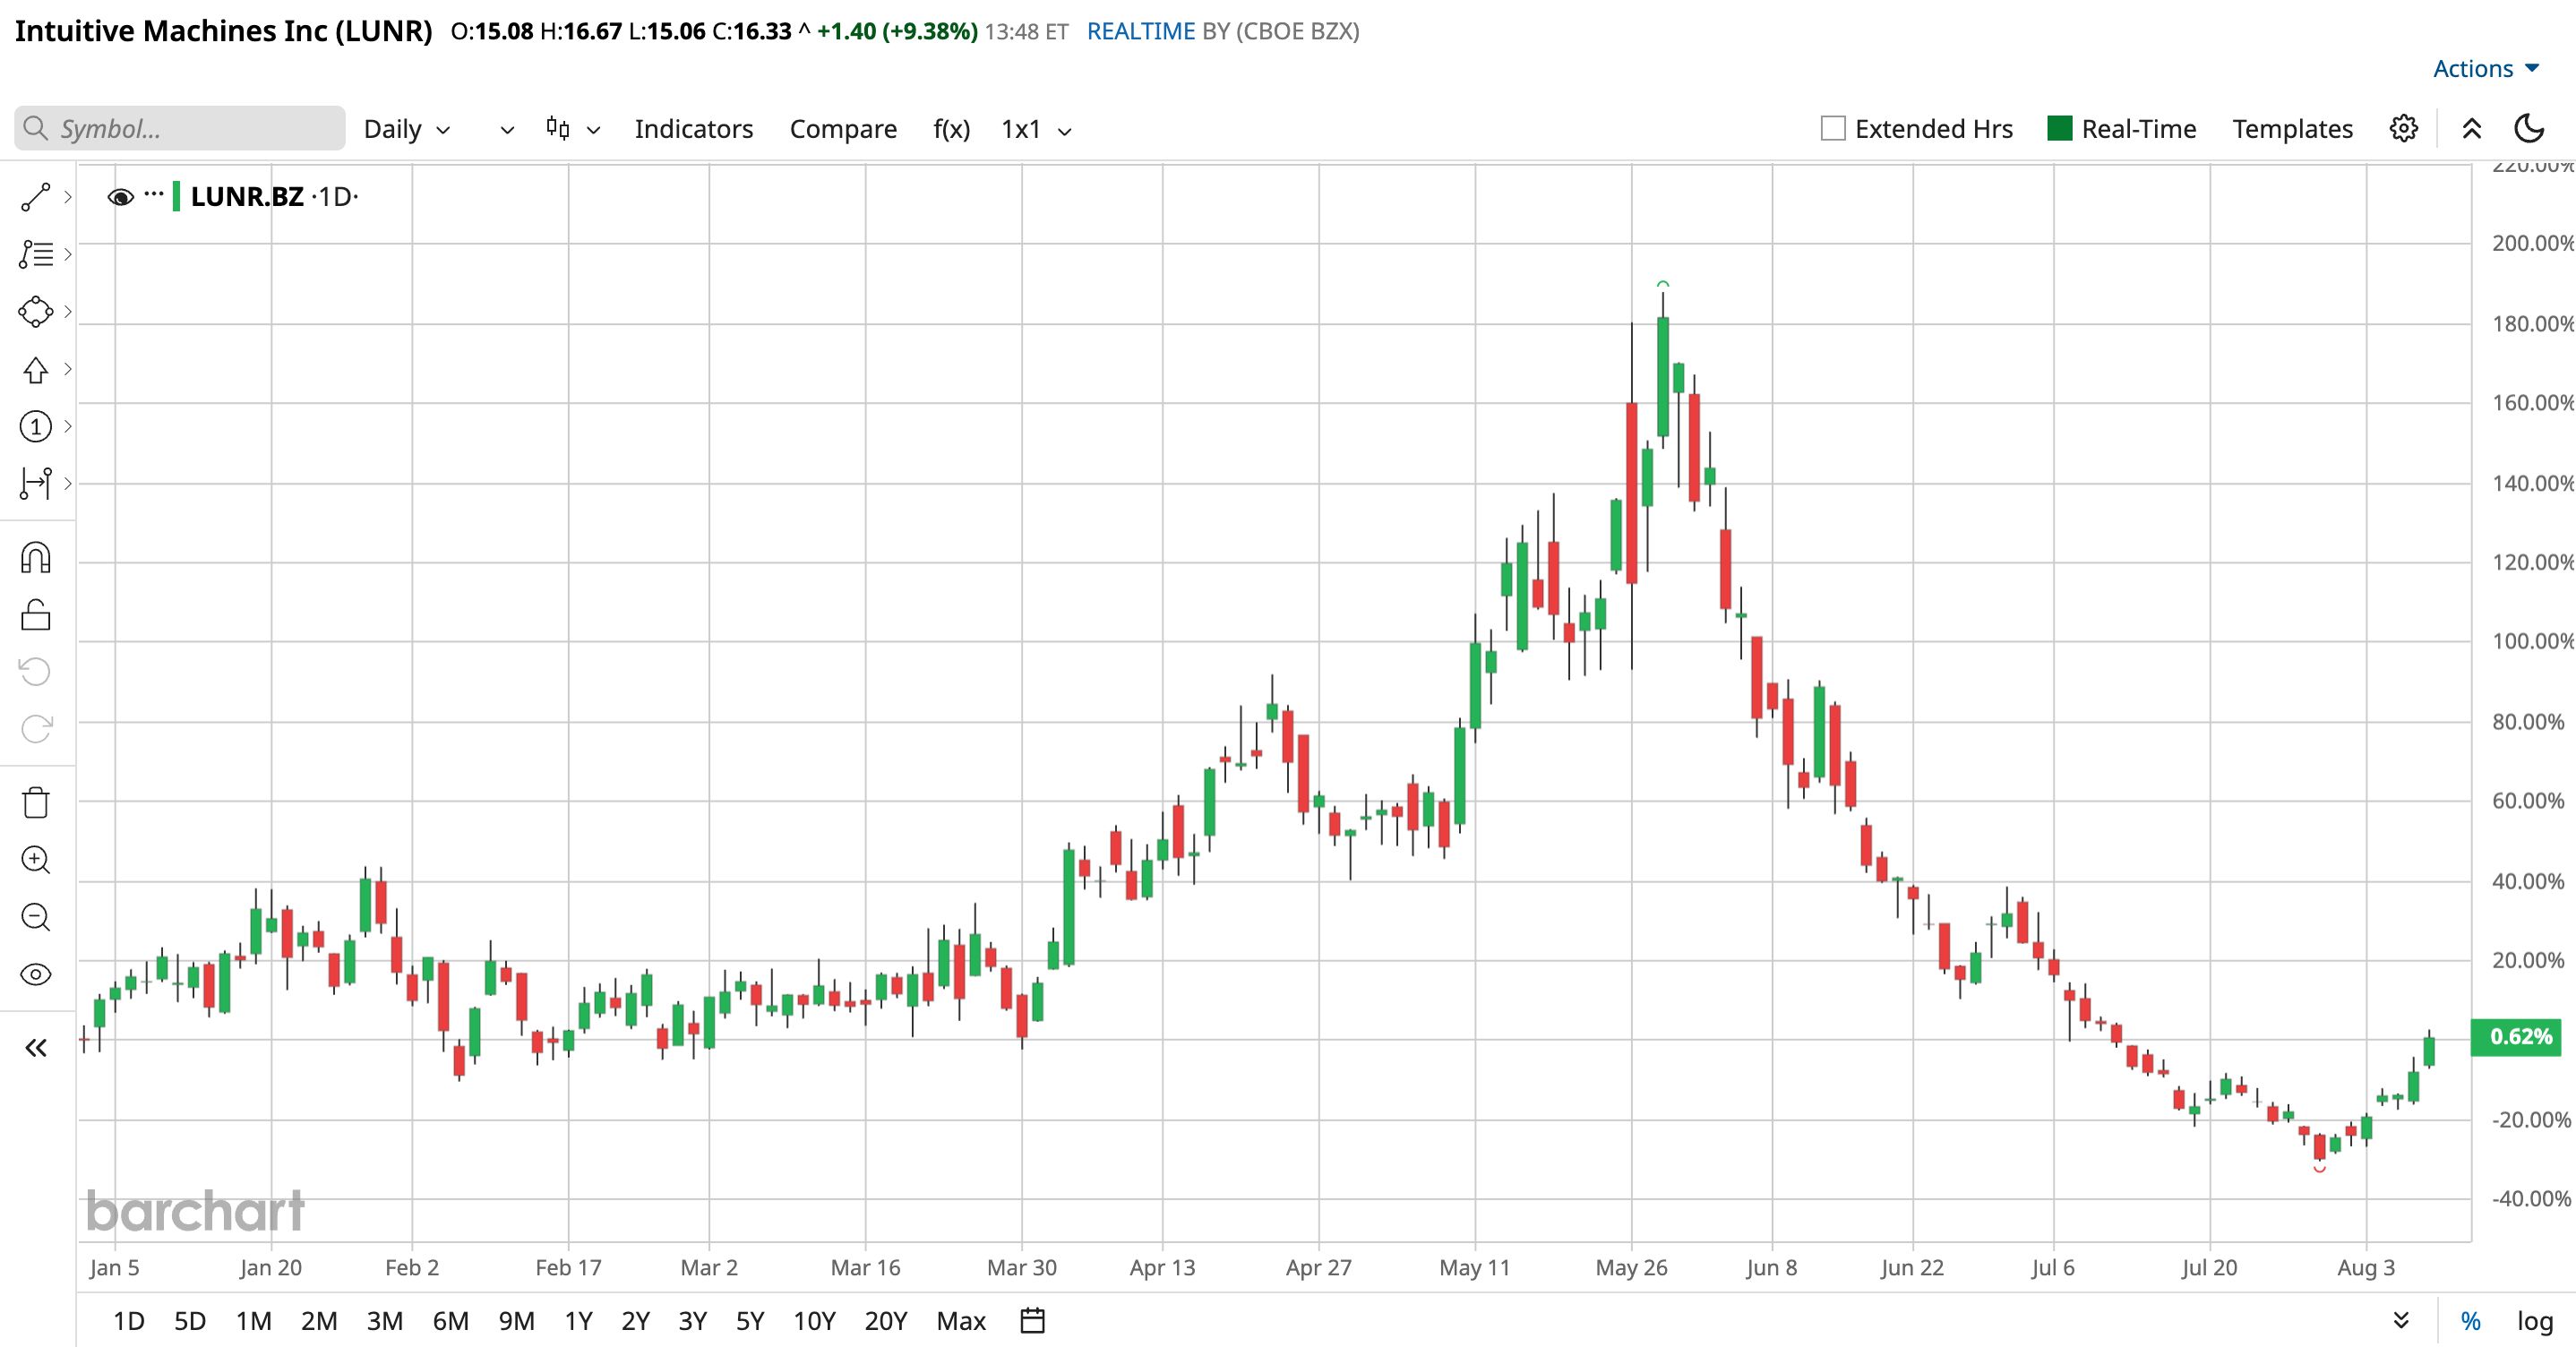Click the Compare button
The height and width of the screenshot is (1347, 2576).
coord(843,129)
